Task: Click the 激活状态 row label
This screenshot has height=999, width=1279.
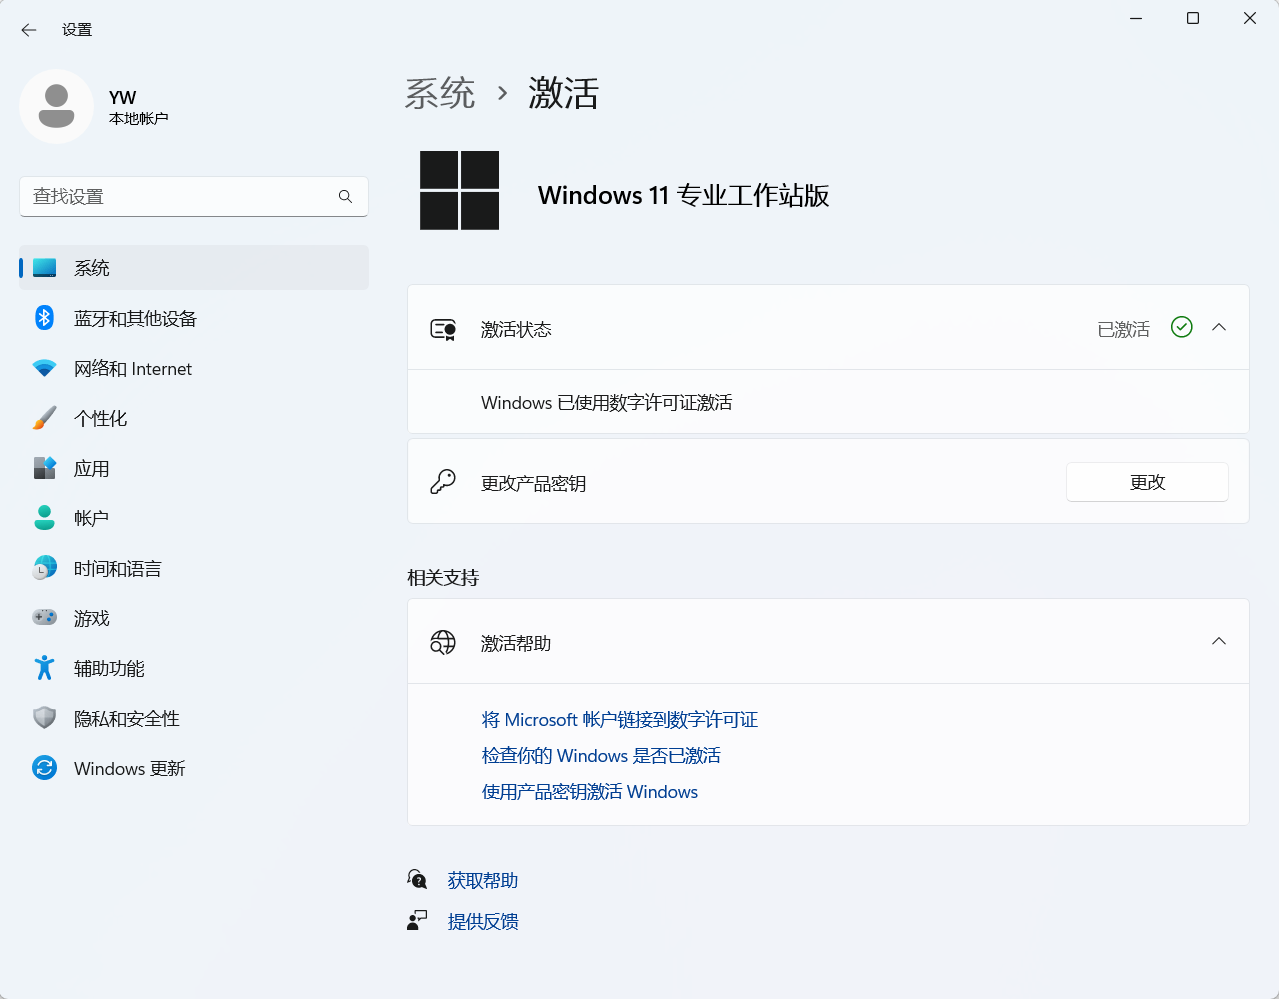Action: coord(516,329)
